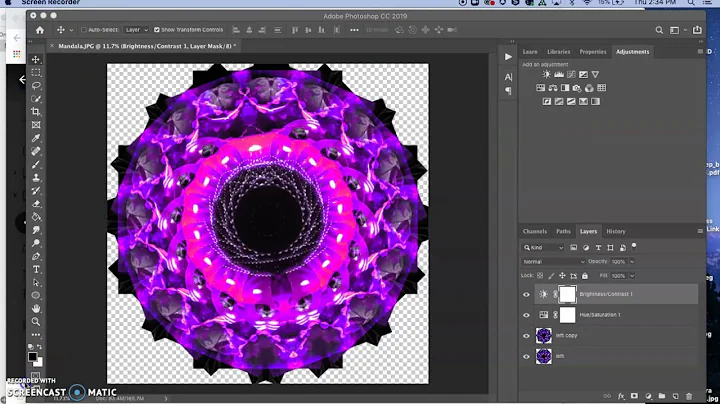This screenshot has height=404, width=720.
Task: Click the Share document icon
Action: click(697, 30)
